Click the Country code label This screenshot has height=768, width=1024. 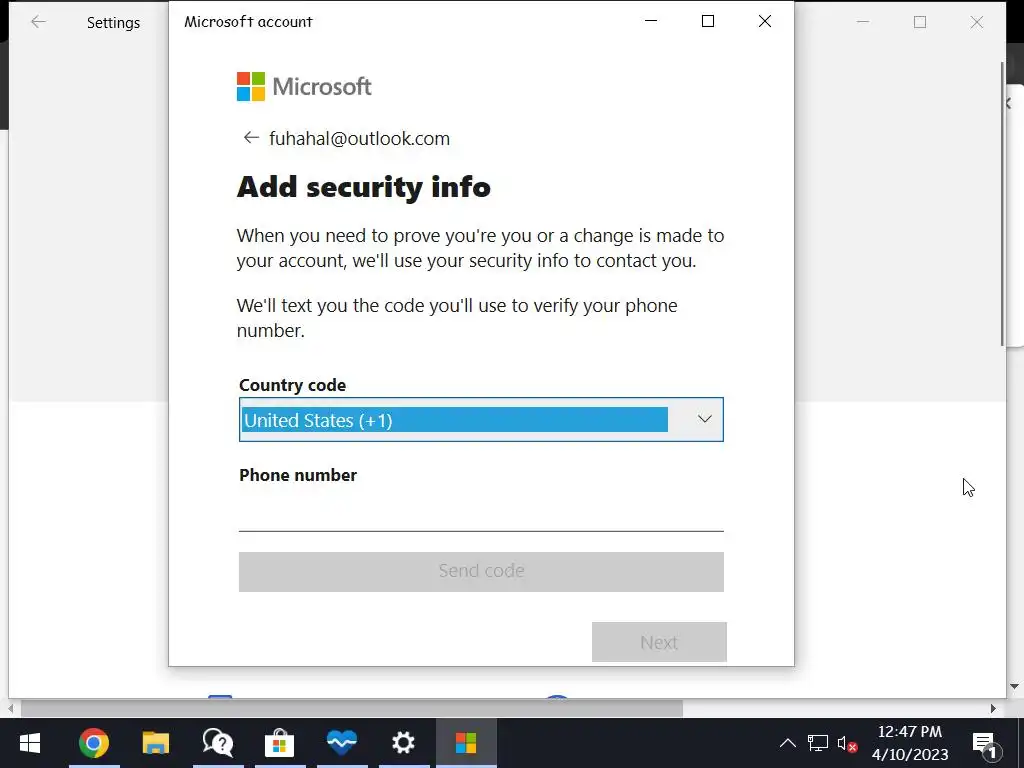click(292, 385)
